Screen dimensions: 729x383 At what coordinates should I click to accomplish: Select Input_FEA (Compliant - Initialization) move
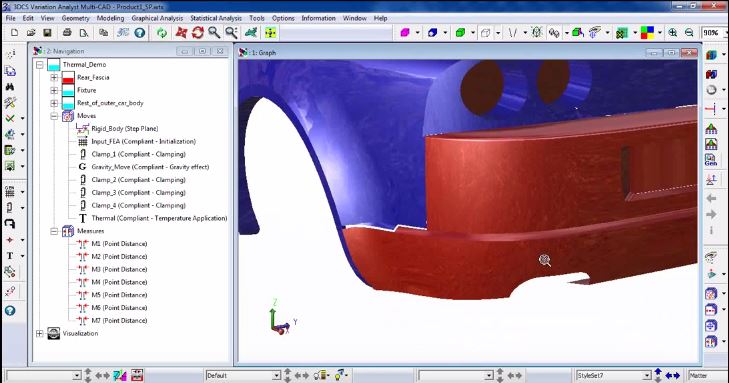[144, 141]
